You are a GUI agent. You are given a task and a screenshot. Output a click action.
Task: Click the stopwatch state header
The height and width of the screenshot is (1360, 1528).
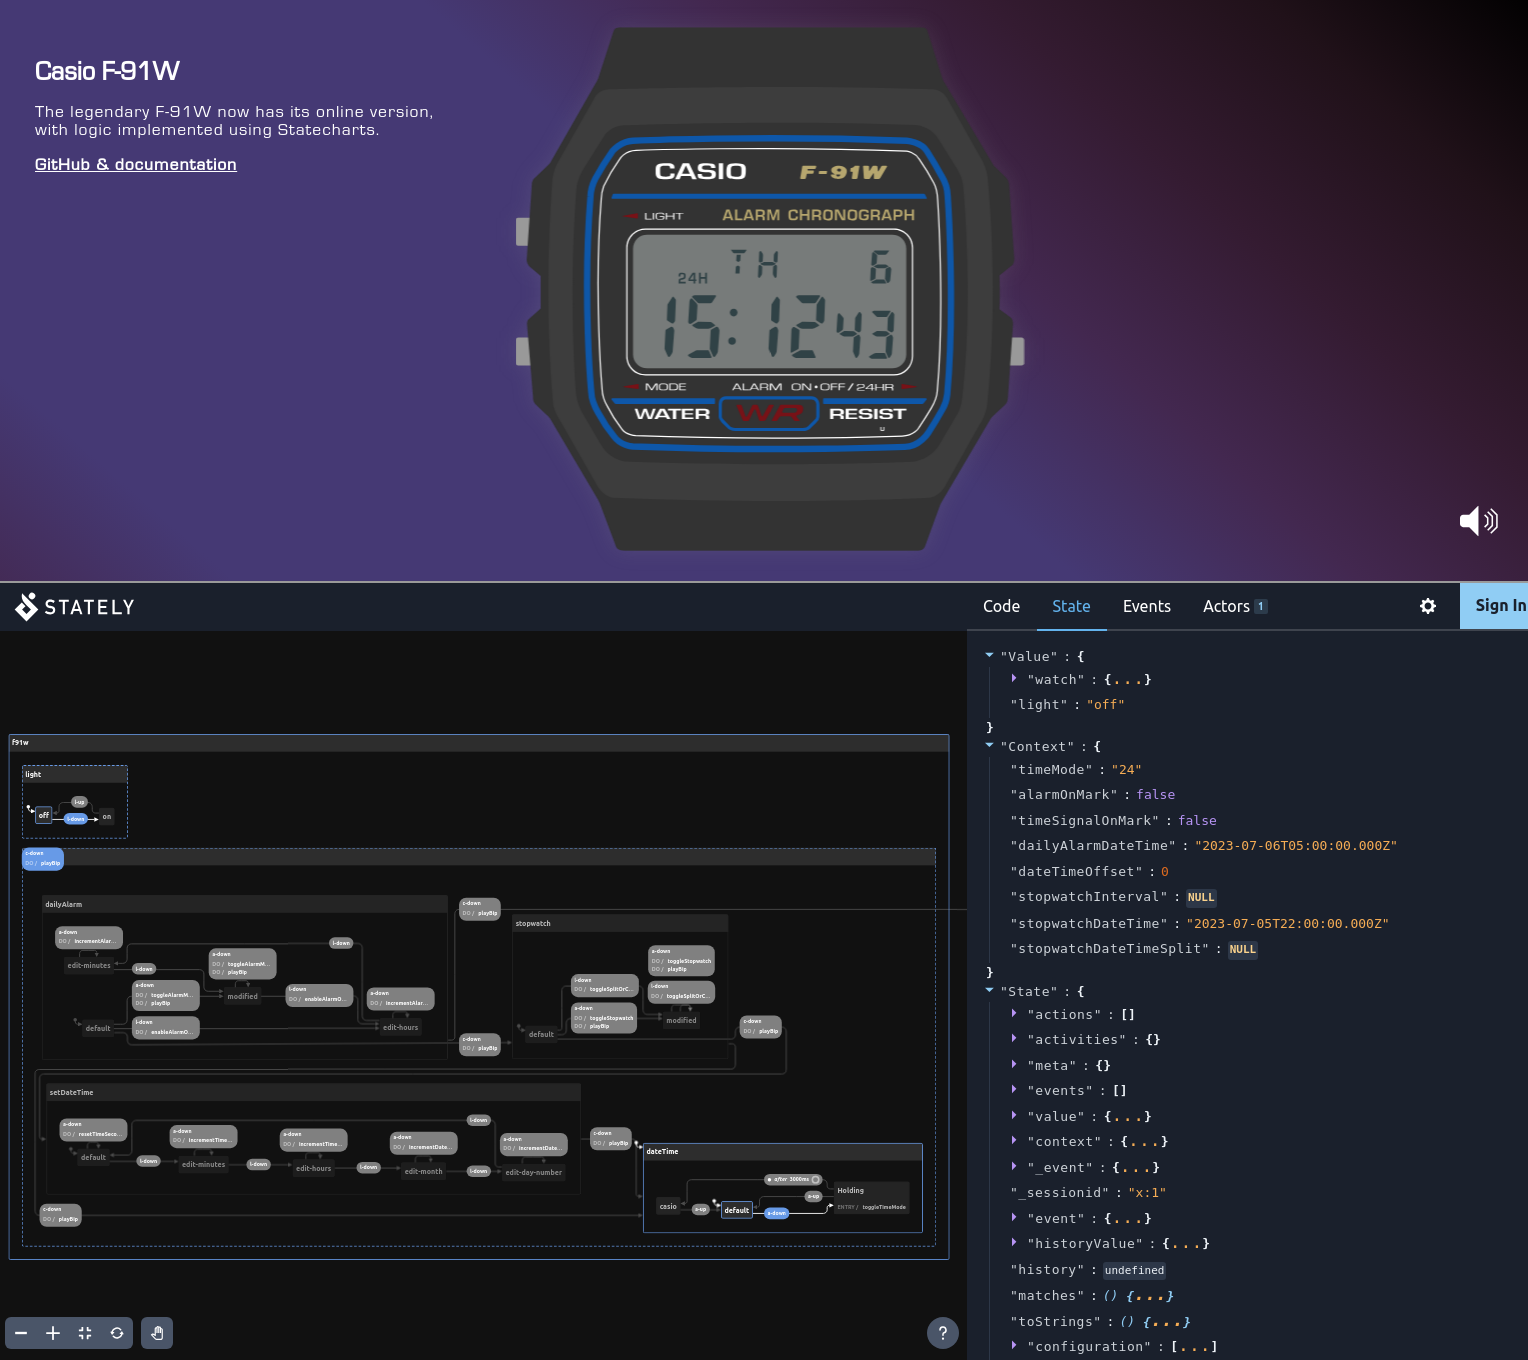pos(620,923)
